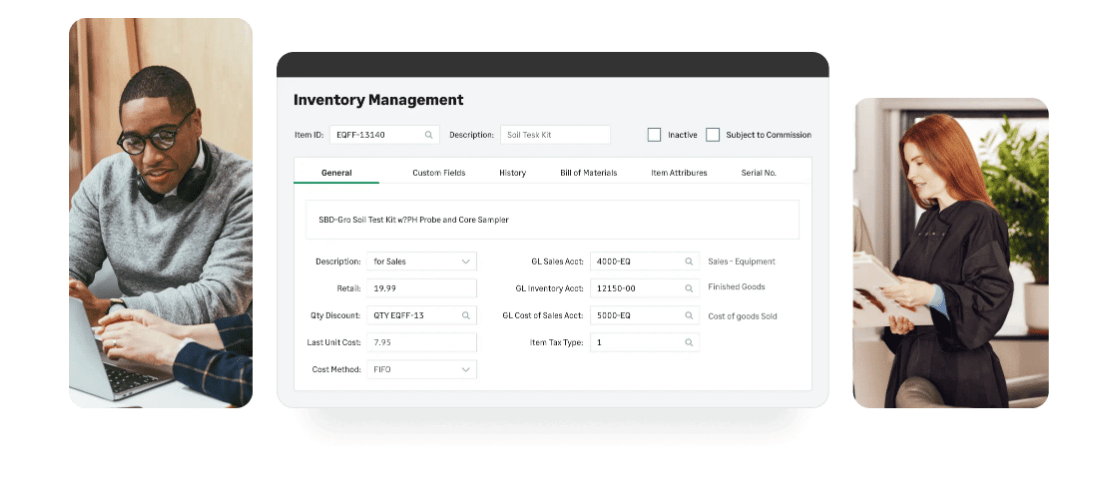Click the GL Inventory Acct field 12150-00
The image size is (1106, 483).
[x=645, y=288]
